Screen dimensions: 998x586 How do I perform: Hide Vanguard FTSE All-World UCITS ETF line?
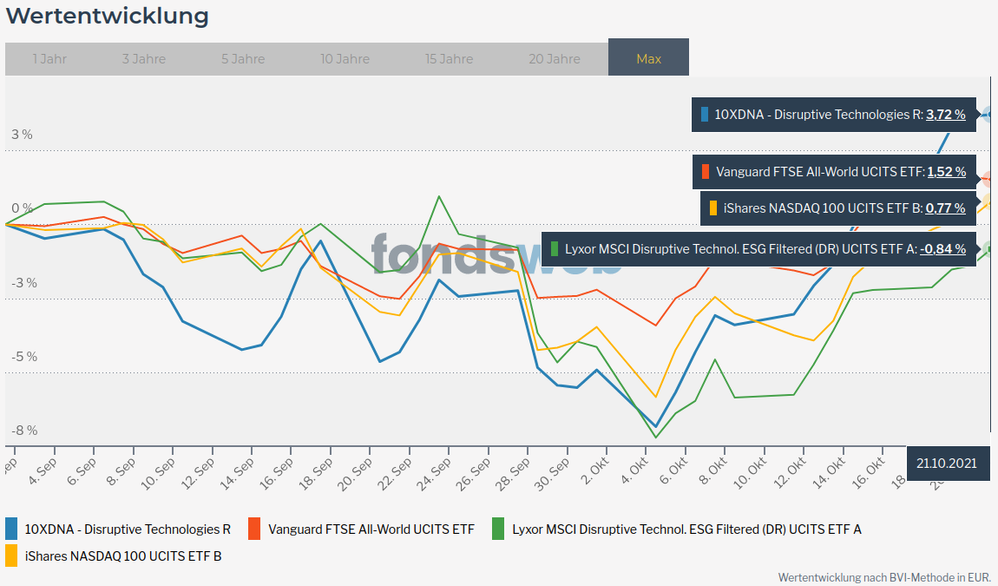[x=371, y=529]
